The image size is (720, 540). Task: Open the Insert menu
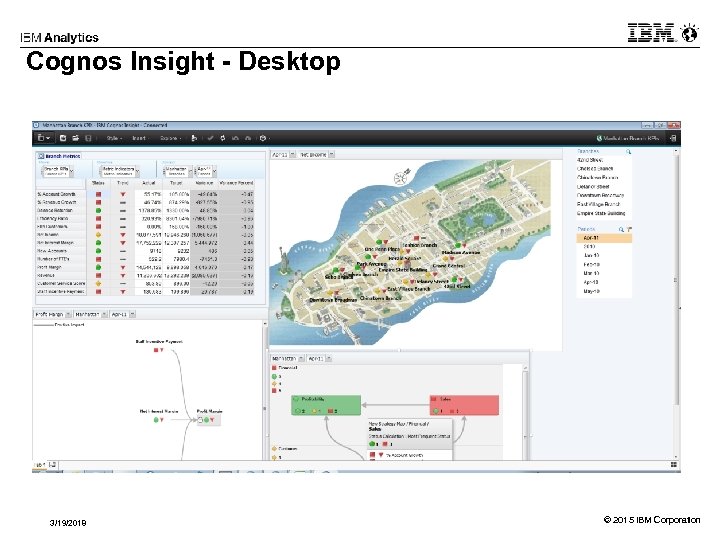tap(140, 138)
